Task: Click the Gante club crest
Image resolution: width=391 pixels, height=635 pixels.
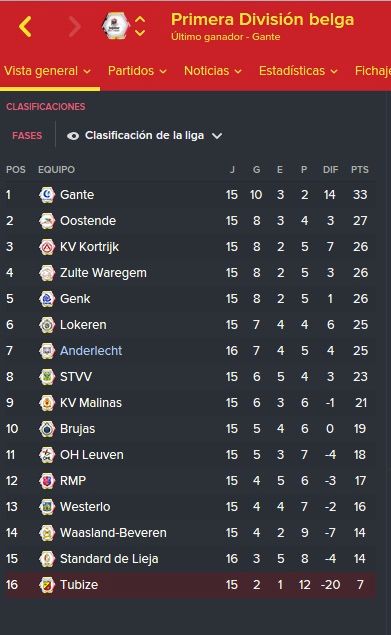Action: 47,195
